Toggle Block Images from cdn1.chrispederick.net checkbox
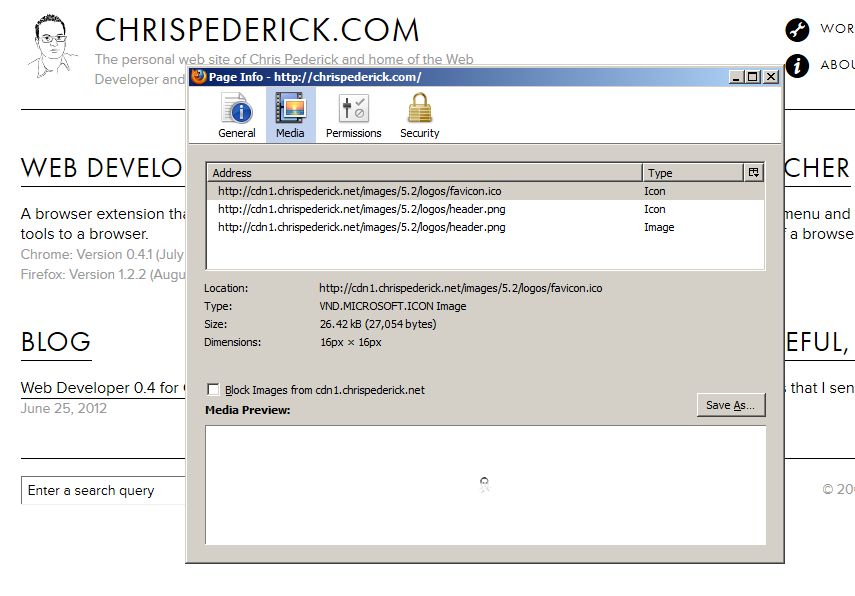Image resolution: width=855 pixels, height=596 pixels. click(213, 390)
